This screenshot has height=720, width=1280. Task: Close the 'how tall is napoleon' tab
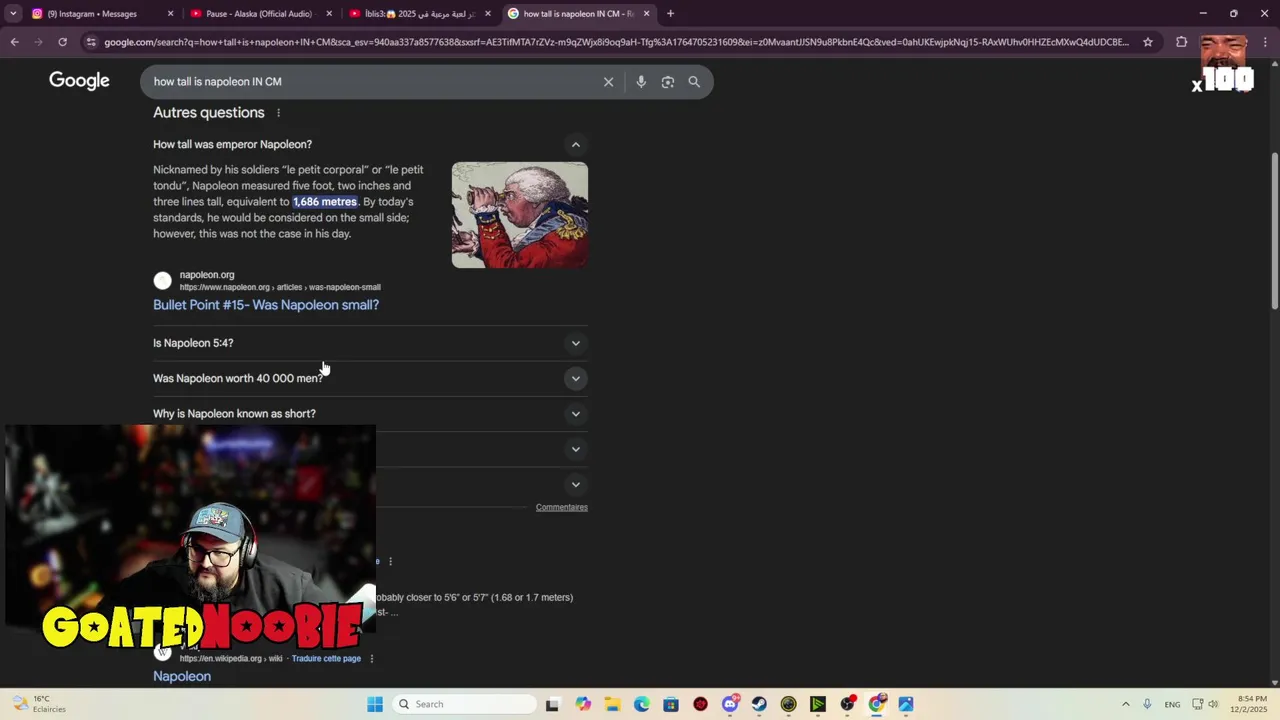pyautogui.click(x=646, y=14)
